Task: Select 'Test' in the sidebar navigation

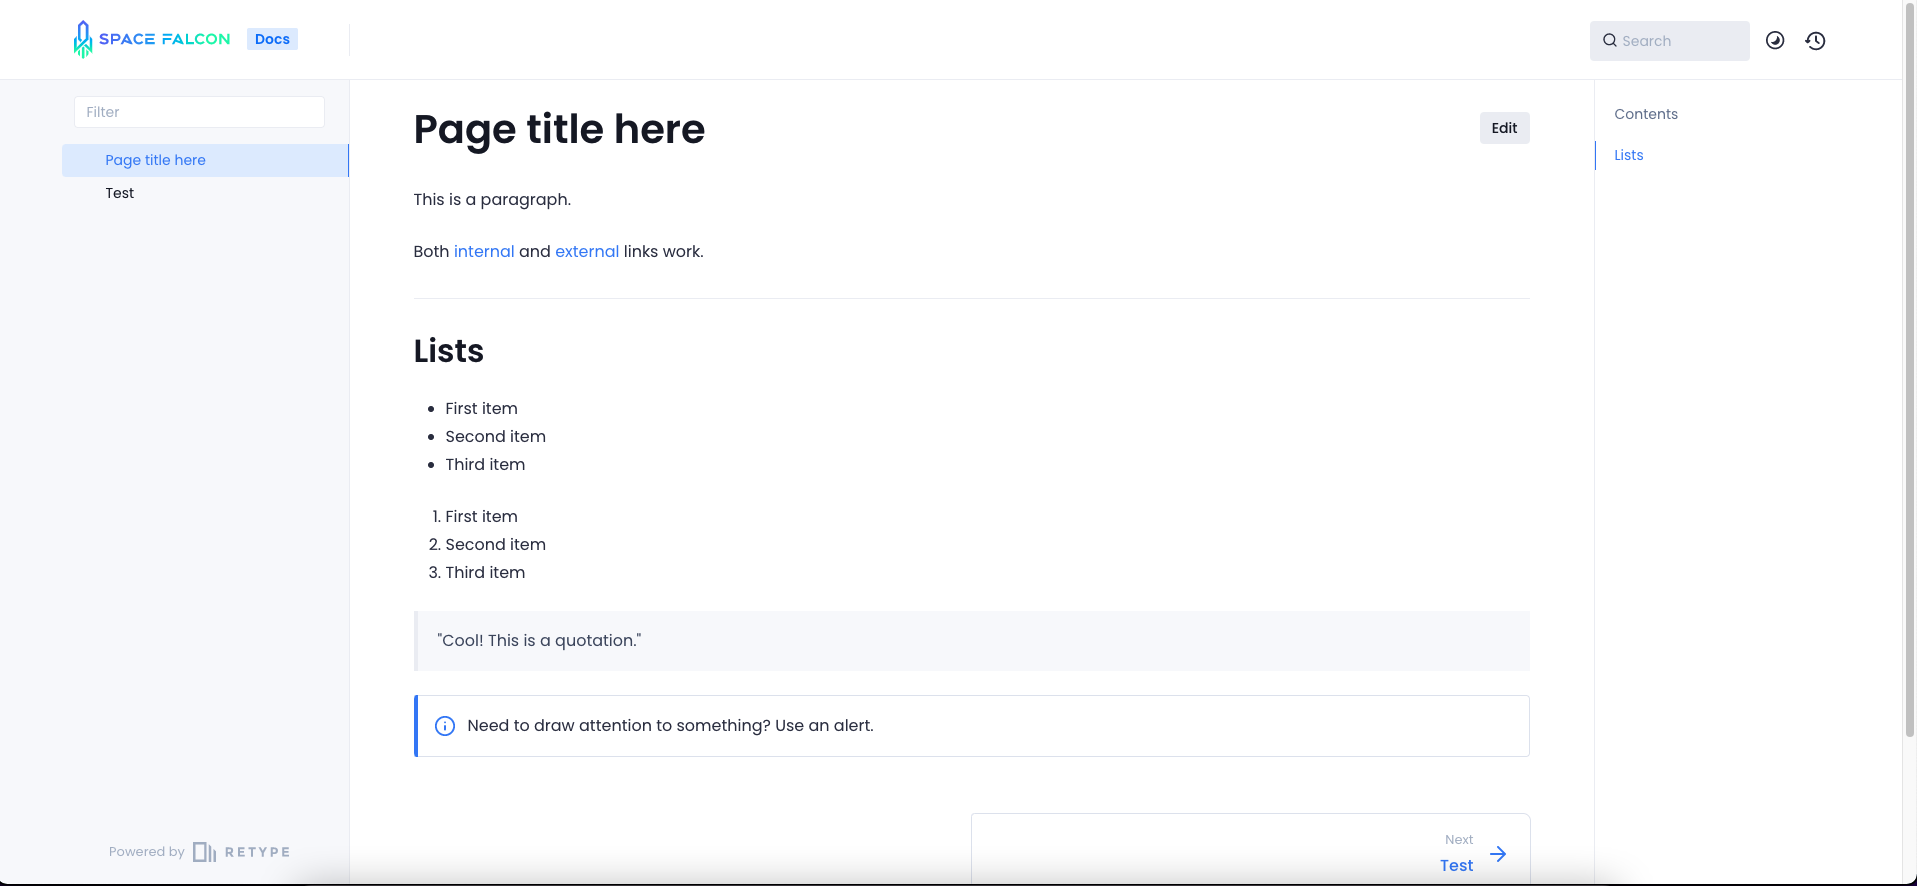Action: point(119,192)
